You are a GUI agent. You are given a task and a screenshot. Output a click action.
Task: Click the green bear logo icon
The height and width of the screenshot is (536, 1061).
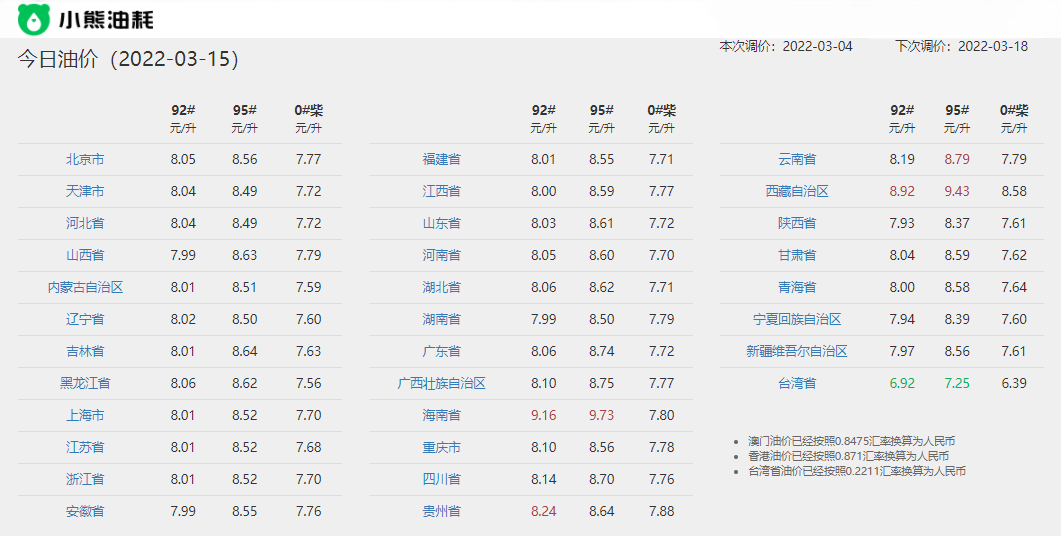tap(34, 19)
